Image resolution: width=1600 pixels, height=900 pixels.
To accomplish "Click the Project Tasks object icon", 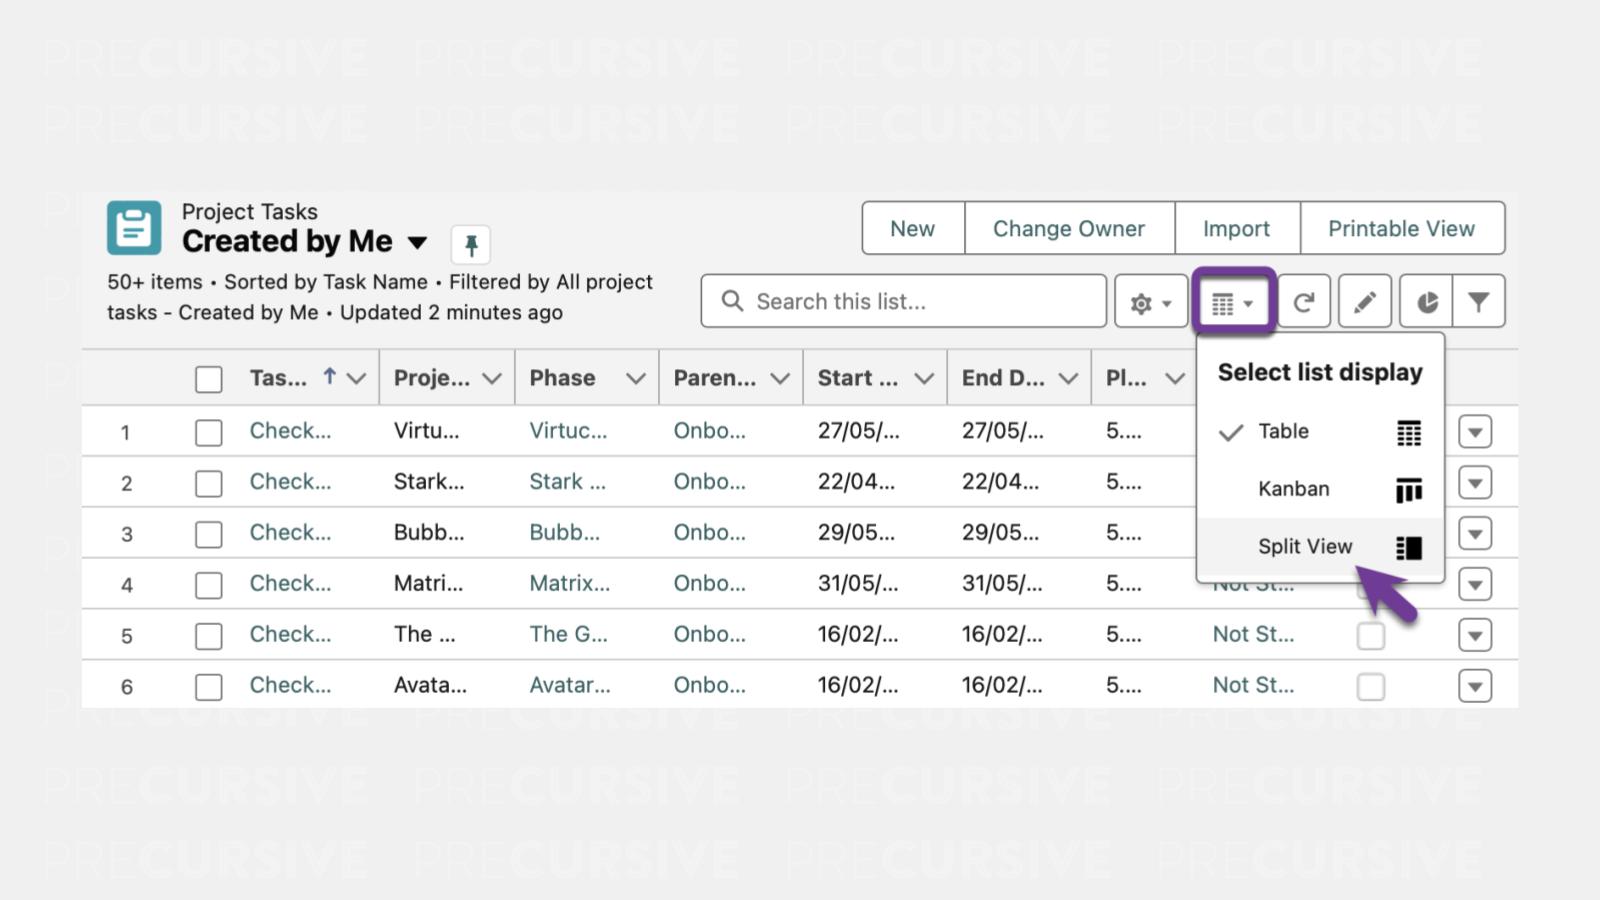I will tap(134, 228).
